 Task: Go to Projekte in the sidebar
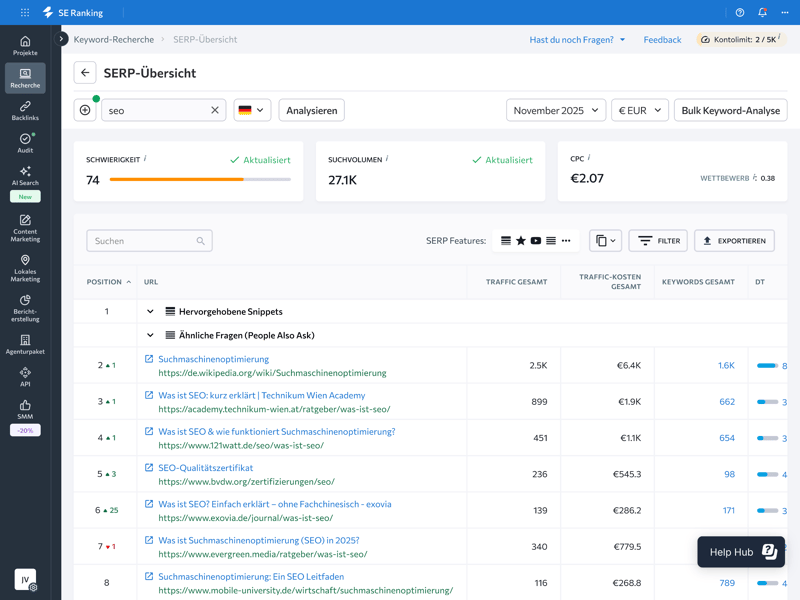point(25,45)
